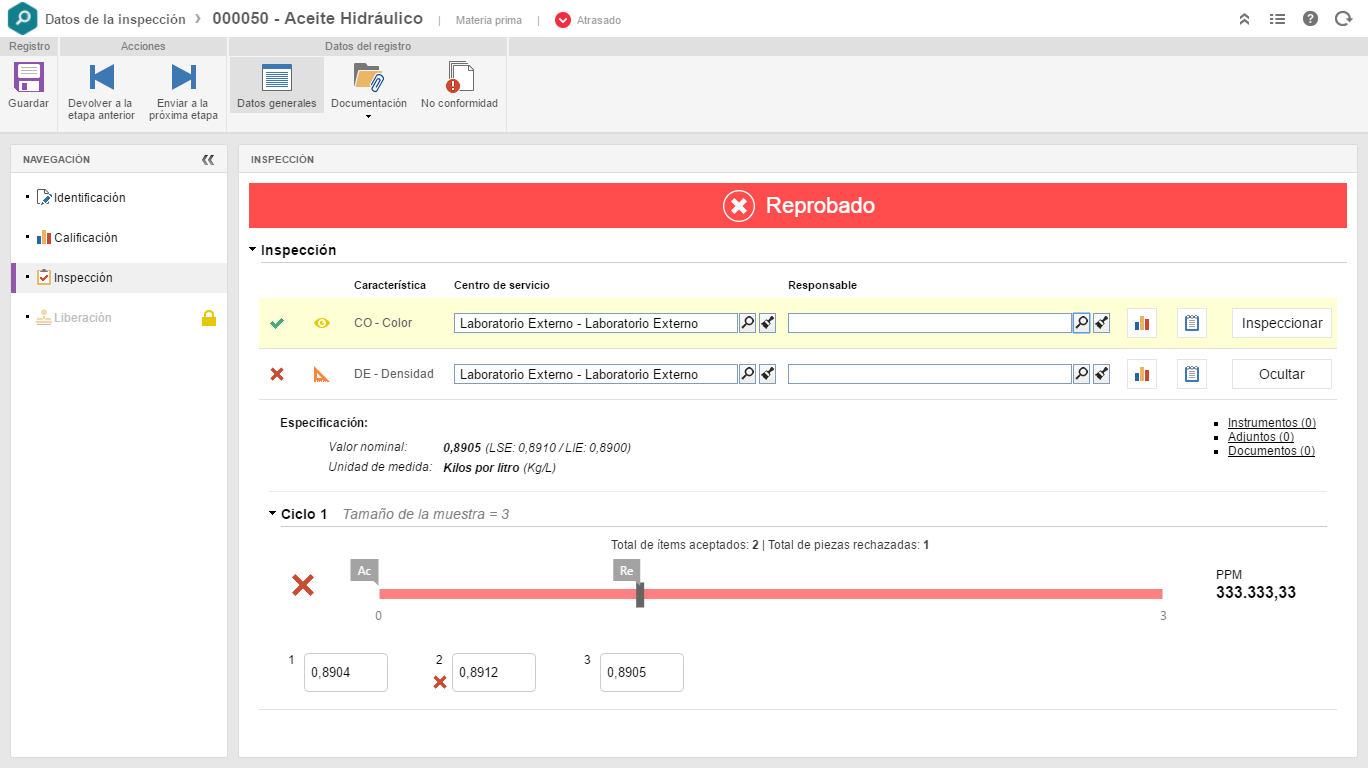Select Identificación in navigation panel
1368x768 pixels.
(89, 198)
